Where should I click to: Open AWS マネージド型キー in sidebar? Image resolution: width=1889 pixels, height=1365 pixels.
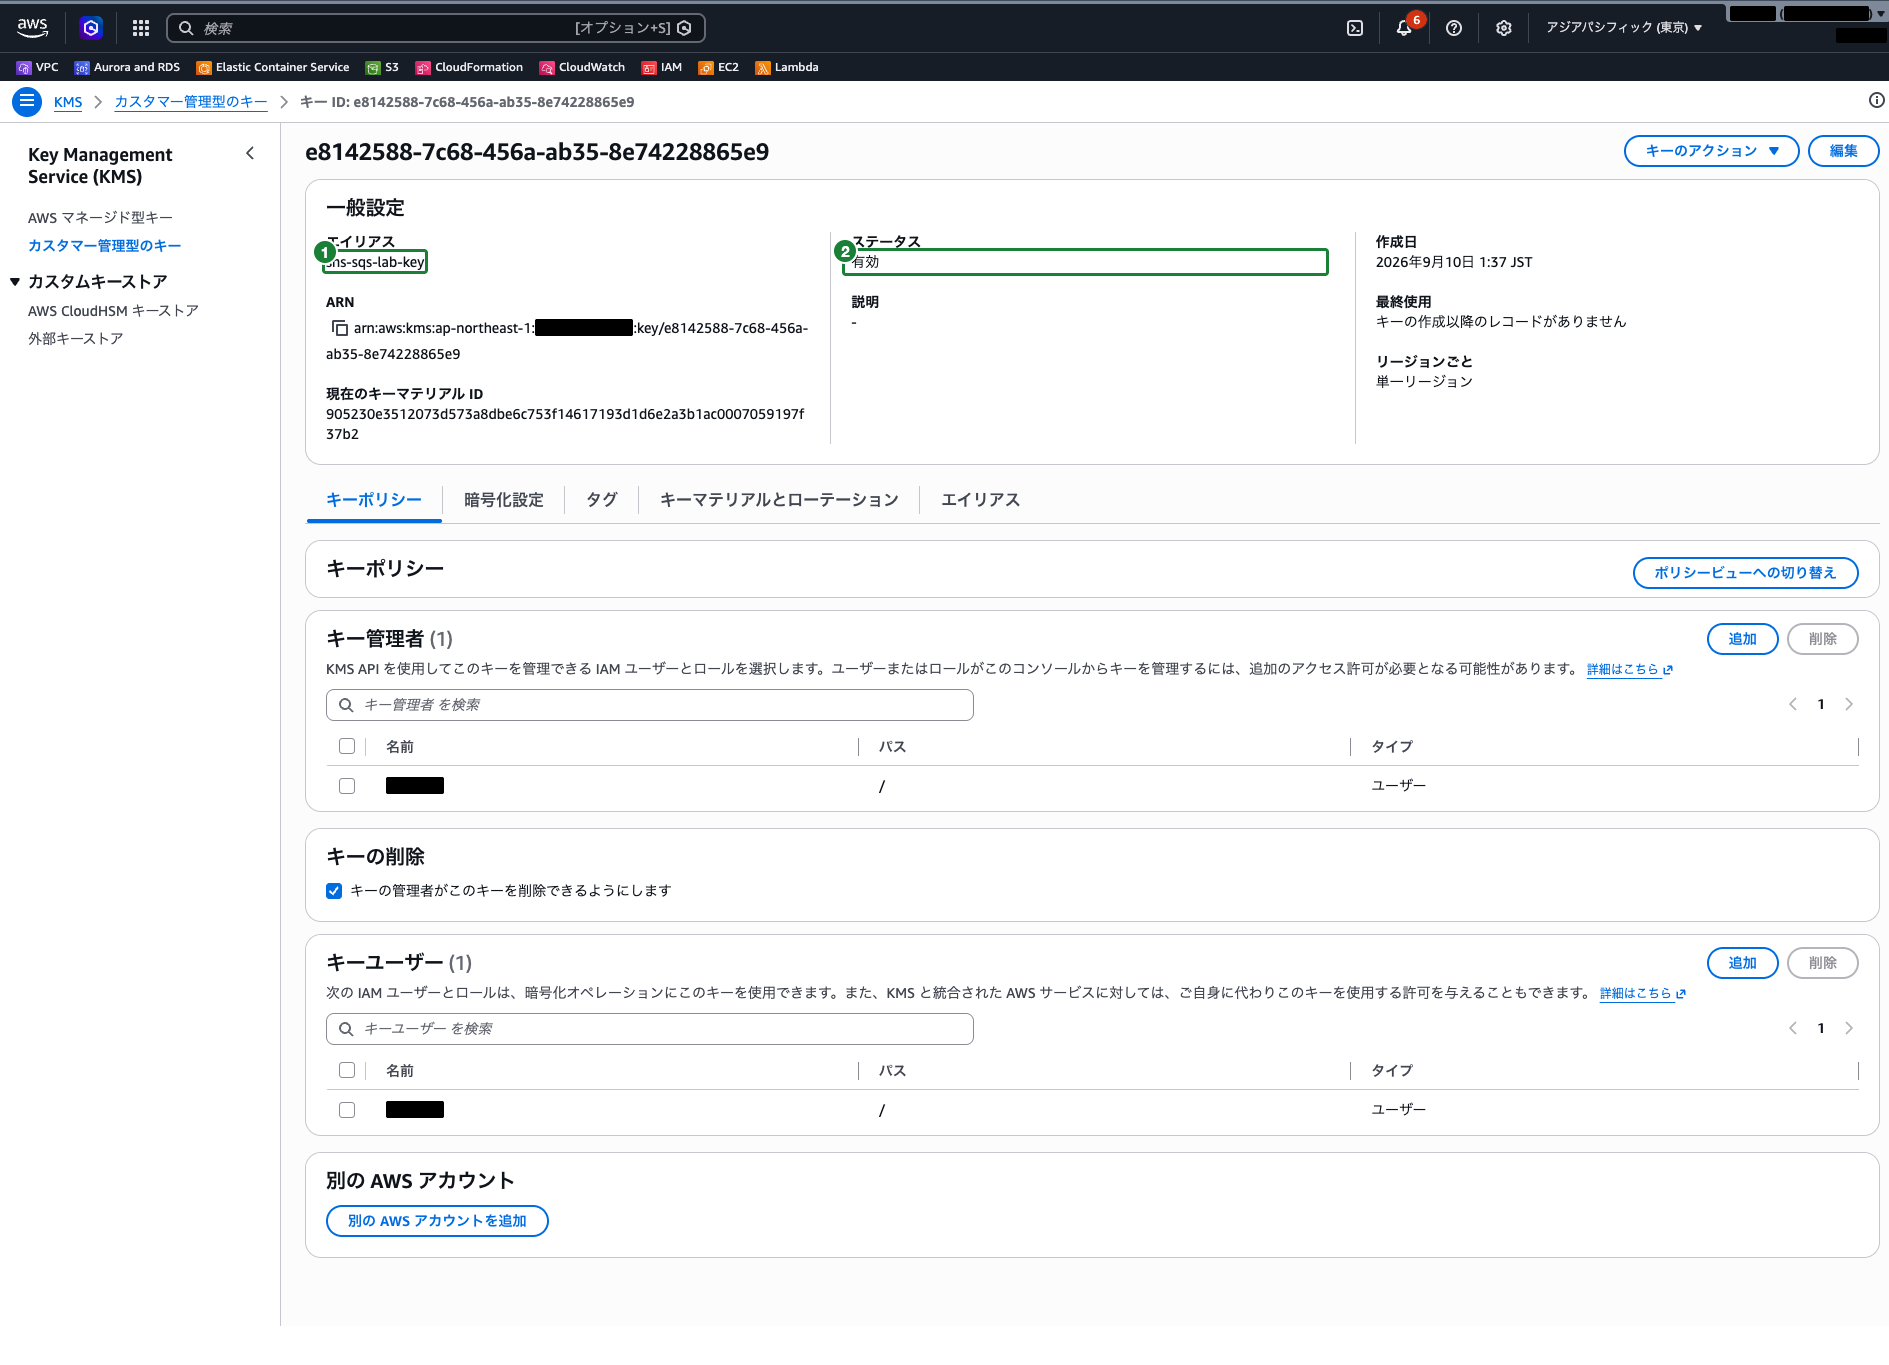pos(100,218)
